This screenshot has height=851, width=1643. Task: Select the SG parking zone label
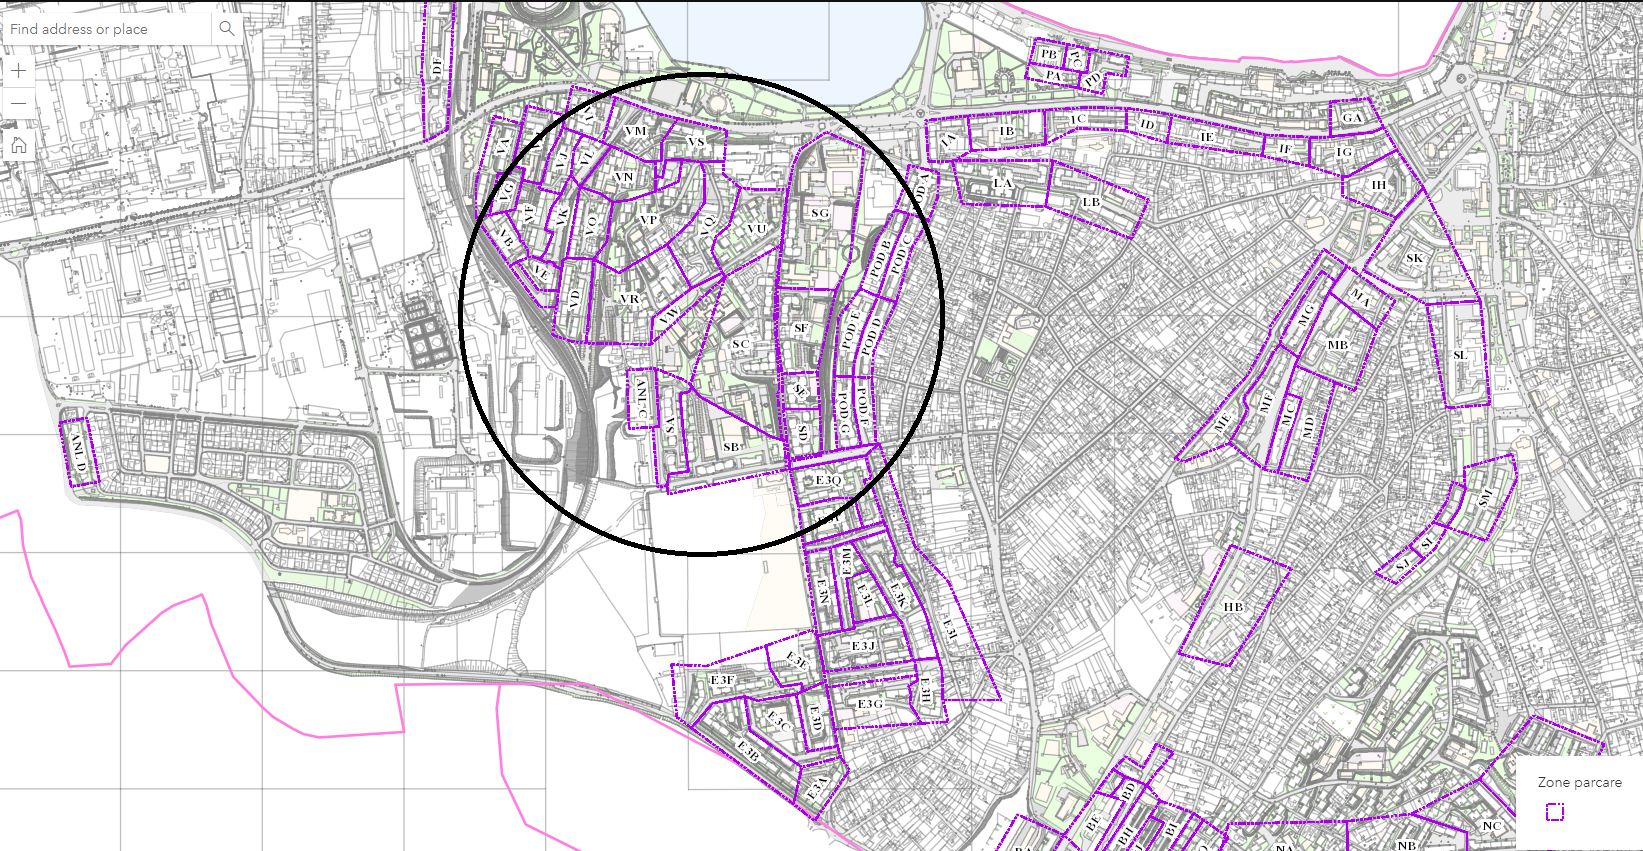coord(820,213)
